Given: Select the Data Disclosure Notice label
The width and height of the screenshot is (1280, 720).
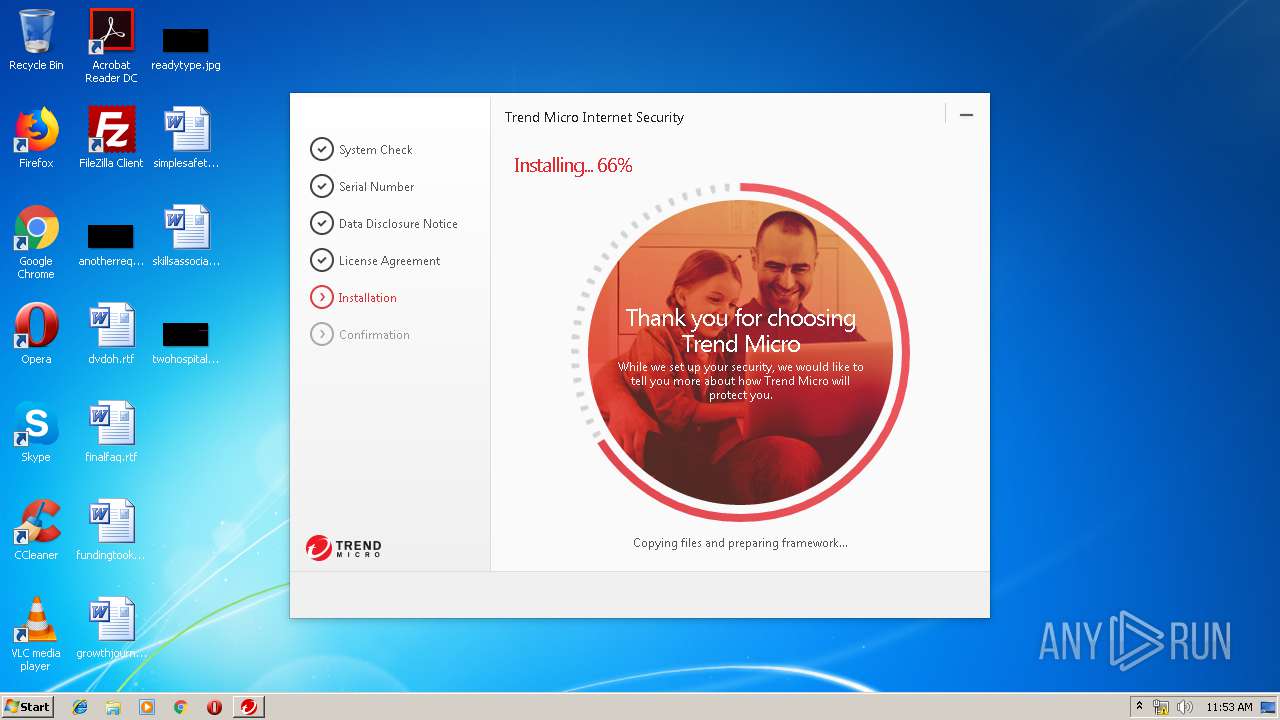Looking at the screenshot, I should (x=398, y=224).
